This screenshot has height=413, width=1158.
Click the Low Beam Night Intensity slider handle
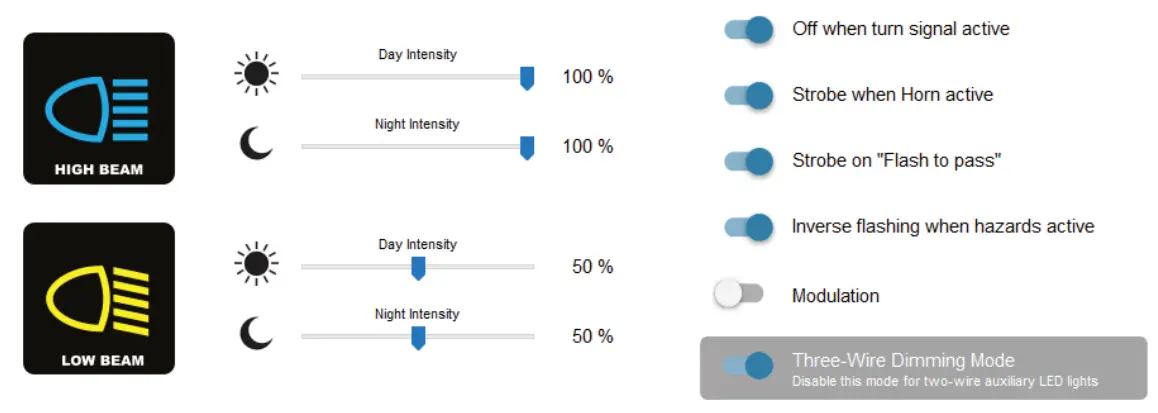tap(418, 338)
